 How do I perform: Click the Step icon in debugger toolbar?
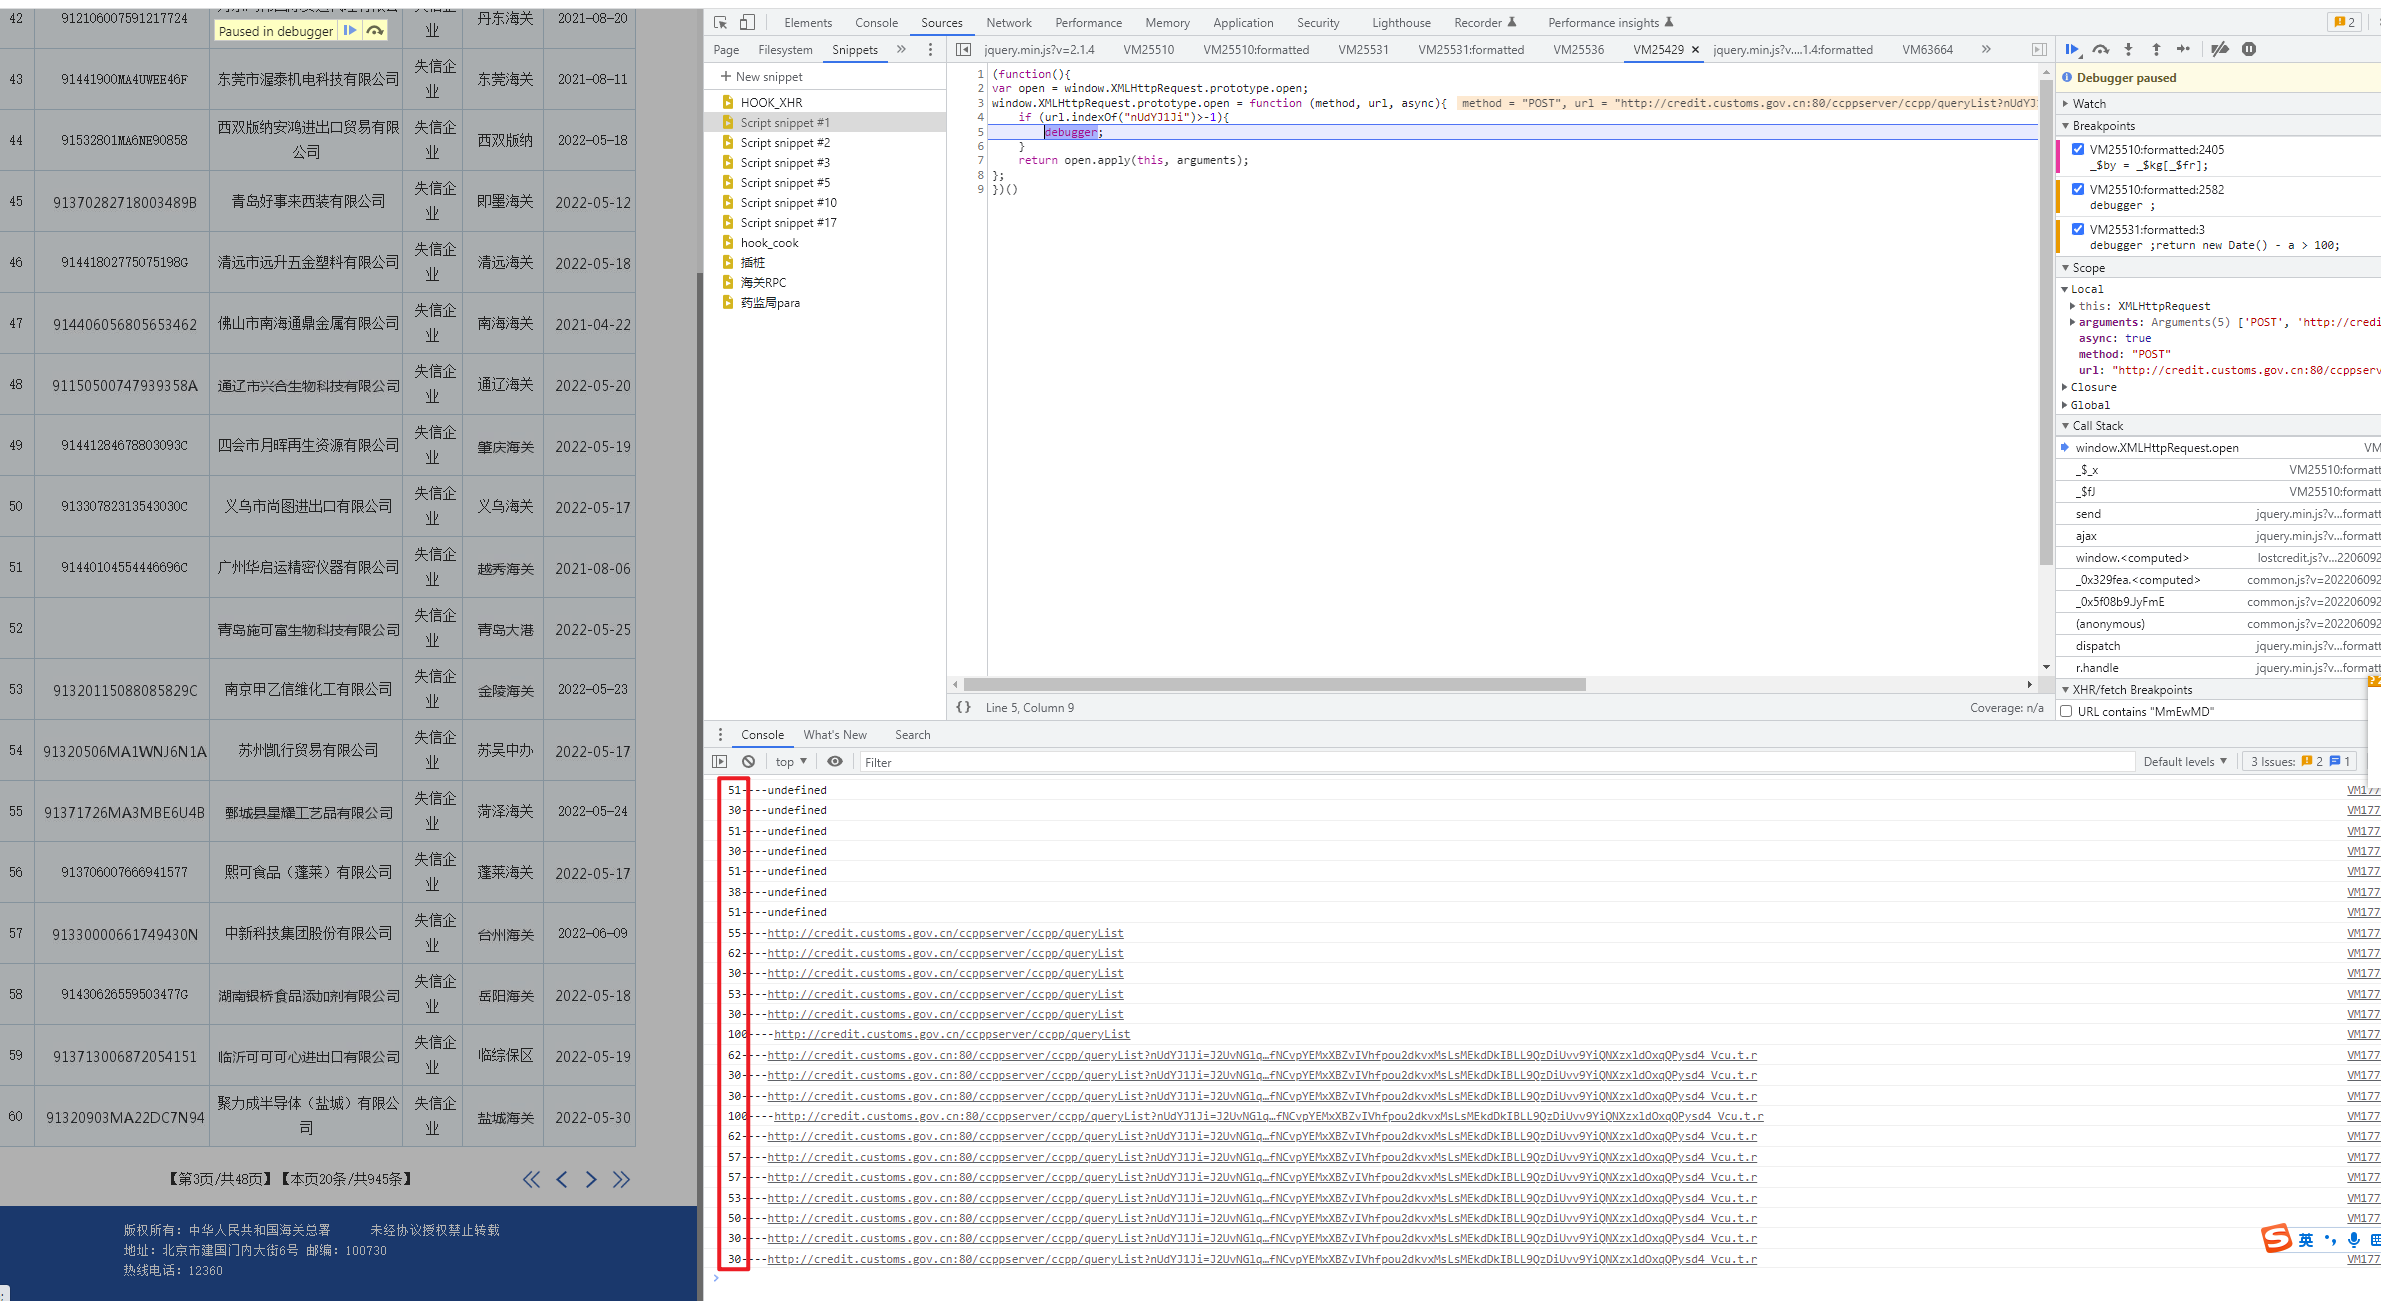click(2184, 49)
